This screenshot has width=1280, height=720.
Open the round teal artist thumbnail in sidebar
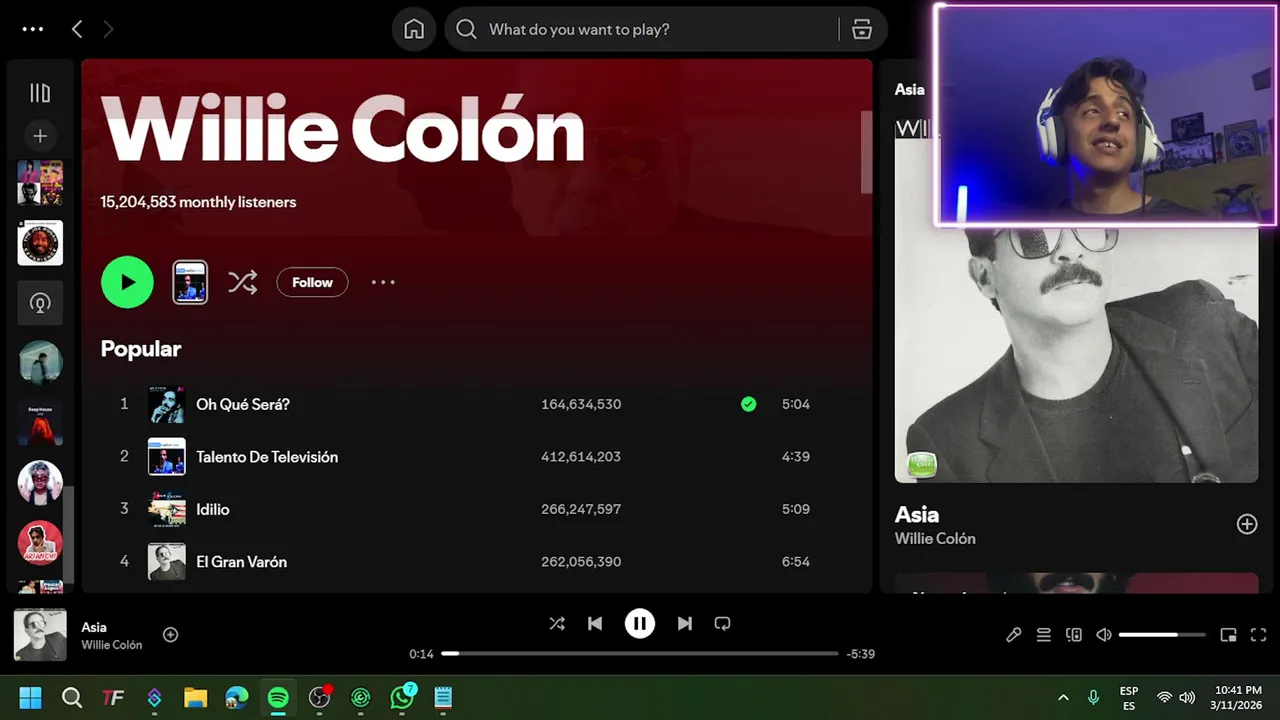click(40, 363)
